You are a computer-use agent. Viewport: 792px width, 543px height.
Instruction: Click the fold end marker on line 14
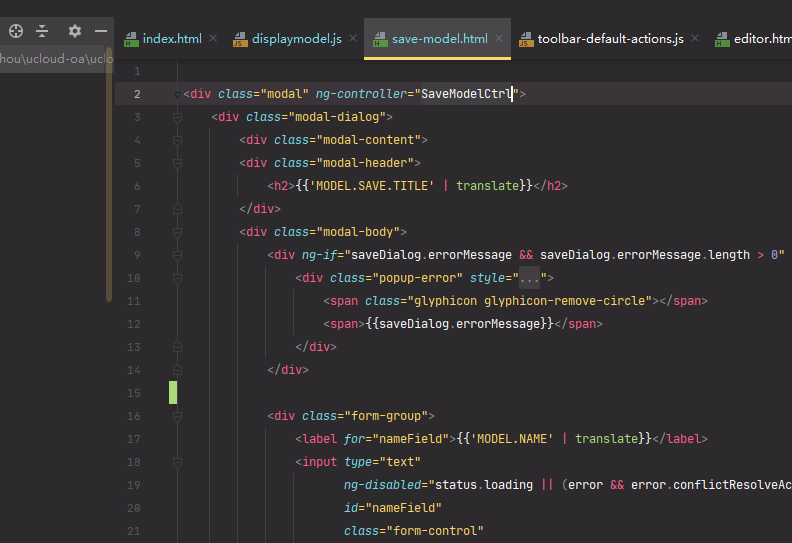[x=177, y=370]
